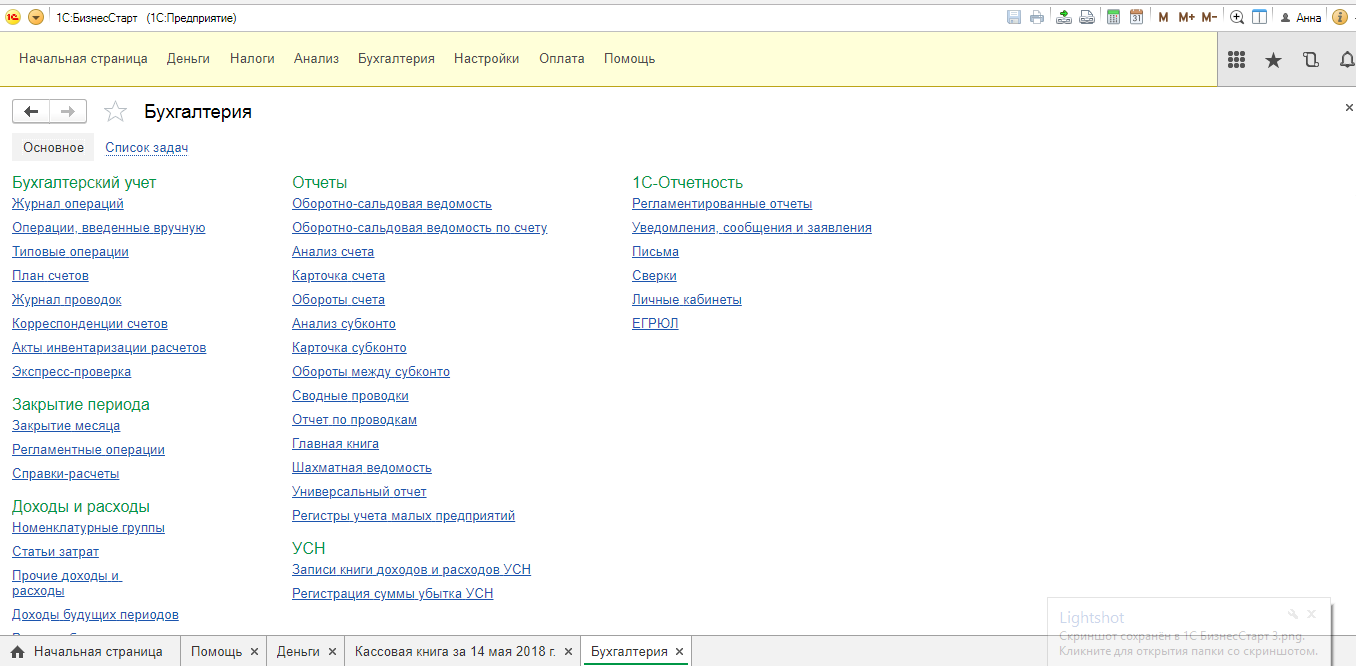Open Журнал операций link
1356x666 pixels.
click(68, 203)
